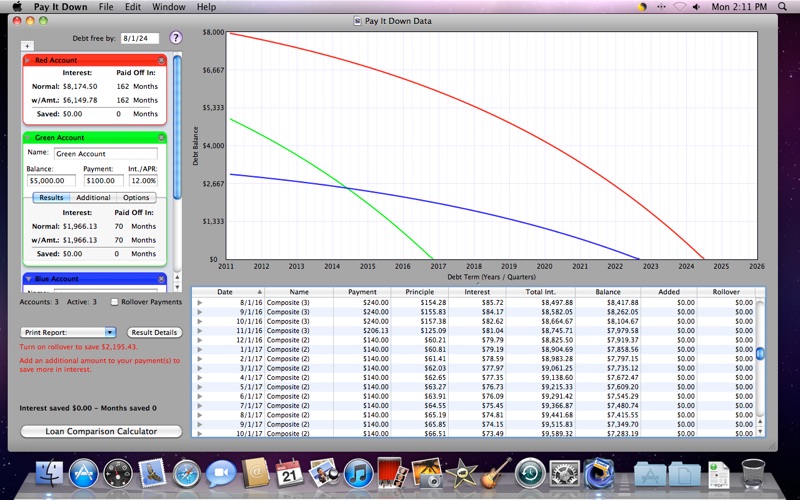Add a new account with plus button
800x500 pixels.
tap(27, 46)
